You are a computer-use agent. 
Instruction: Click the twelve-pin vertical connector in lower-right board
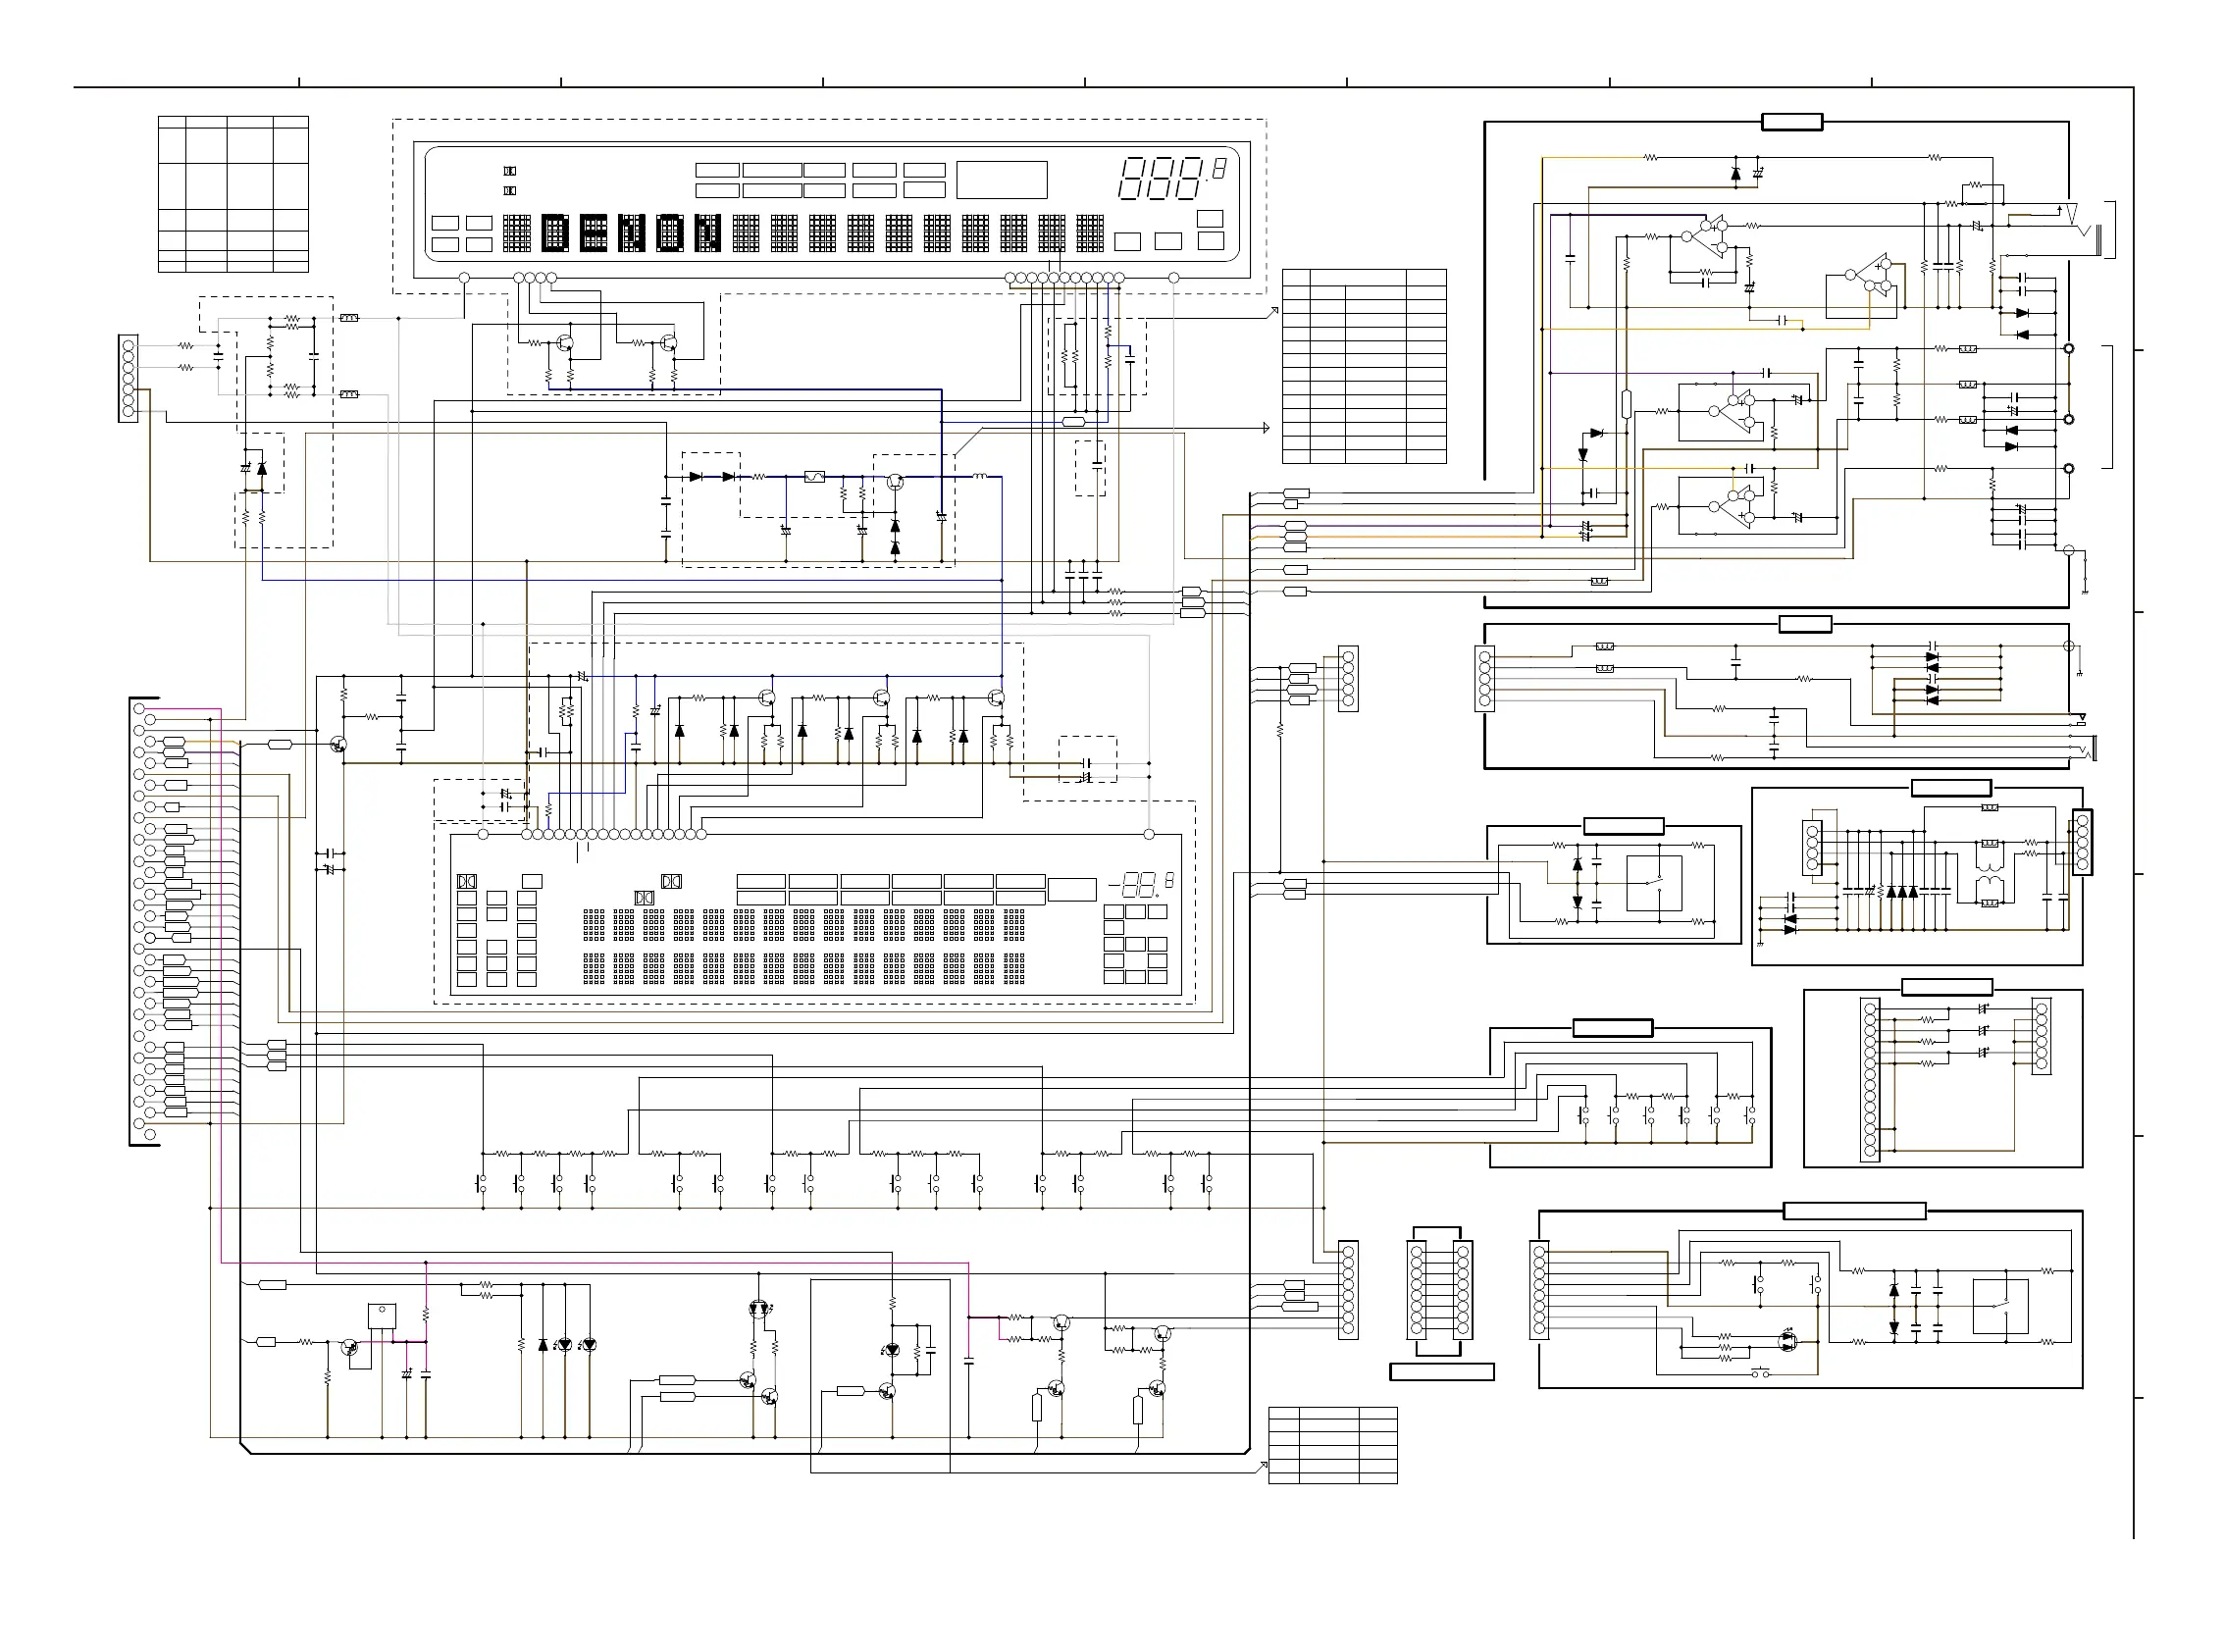[1869, 1080]
